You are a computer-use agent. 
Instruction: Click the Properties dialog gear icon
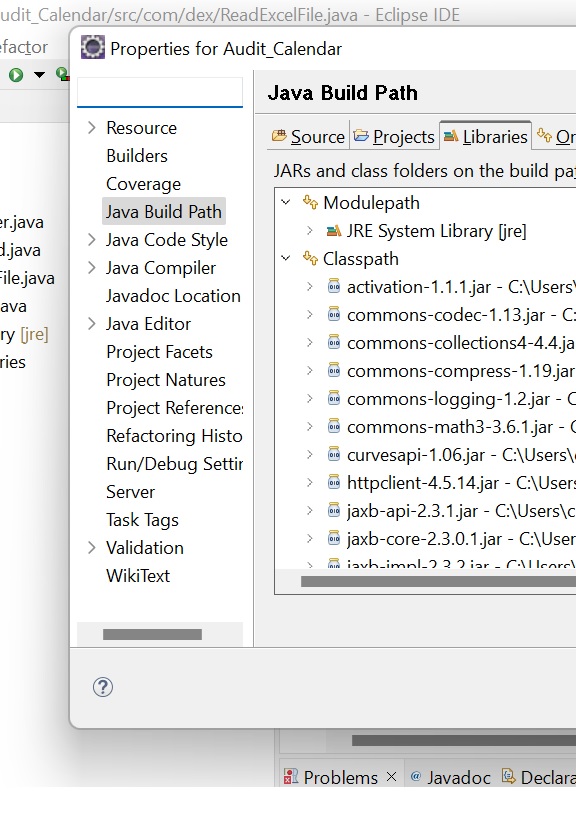coord(93,48)
